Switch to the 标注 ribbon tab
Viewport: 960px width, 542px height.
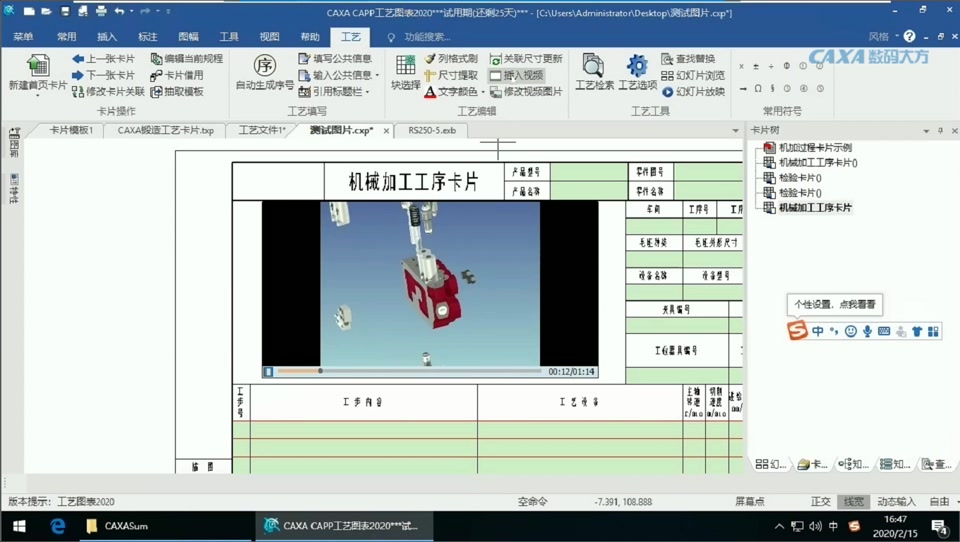pyautogui.click(x=148, y=37)
